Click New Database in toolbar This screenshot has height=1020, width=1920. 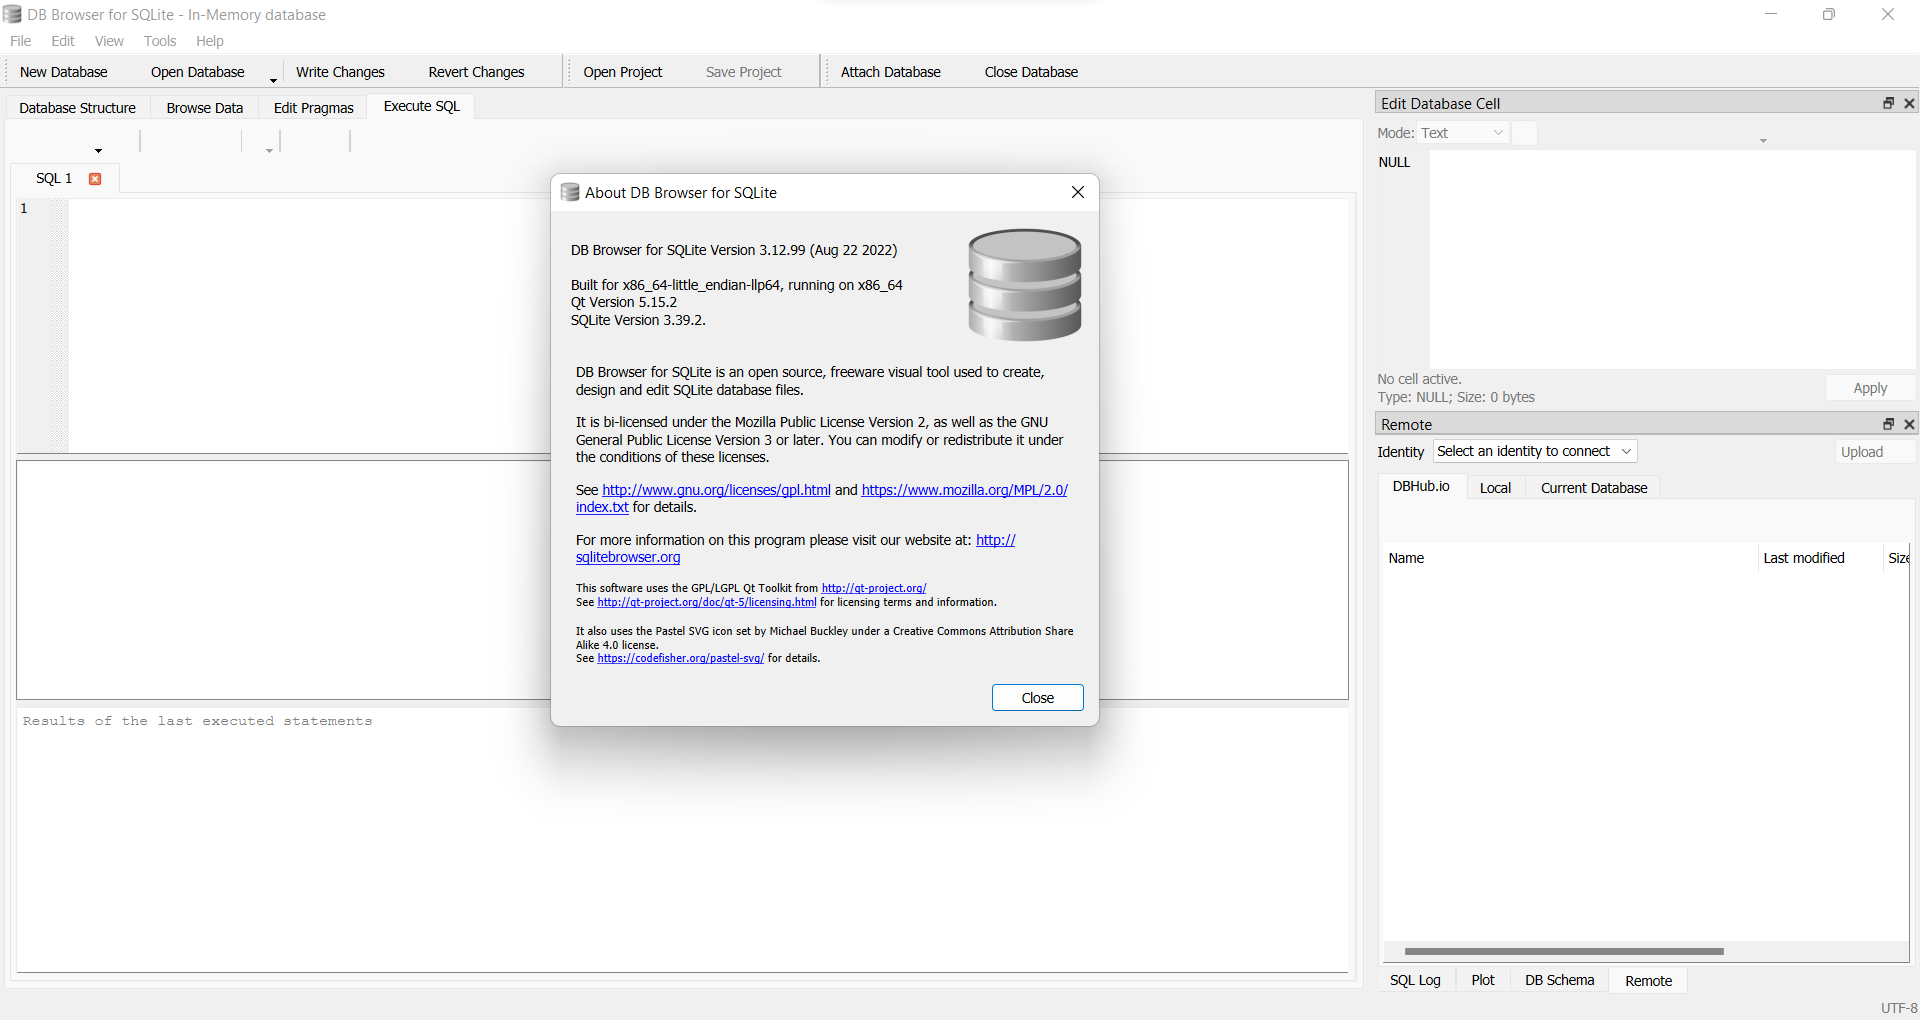coord(64,72)
